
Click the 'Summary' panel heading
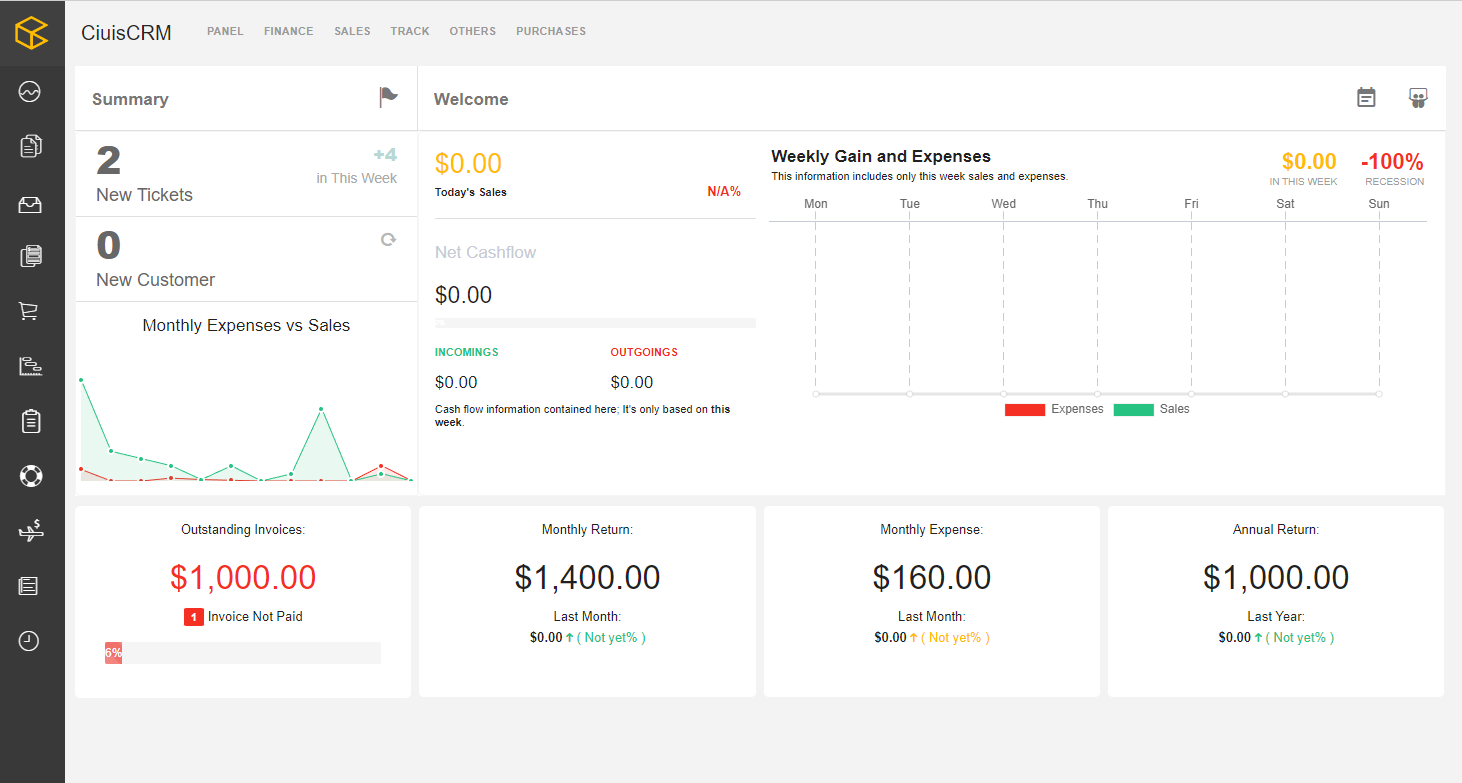pos(130,99)
